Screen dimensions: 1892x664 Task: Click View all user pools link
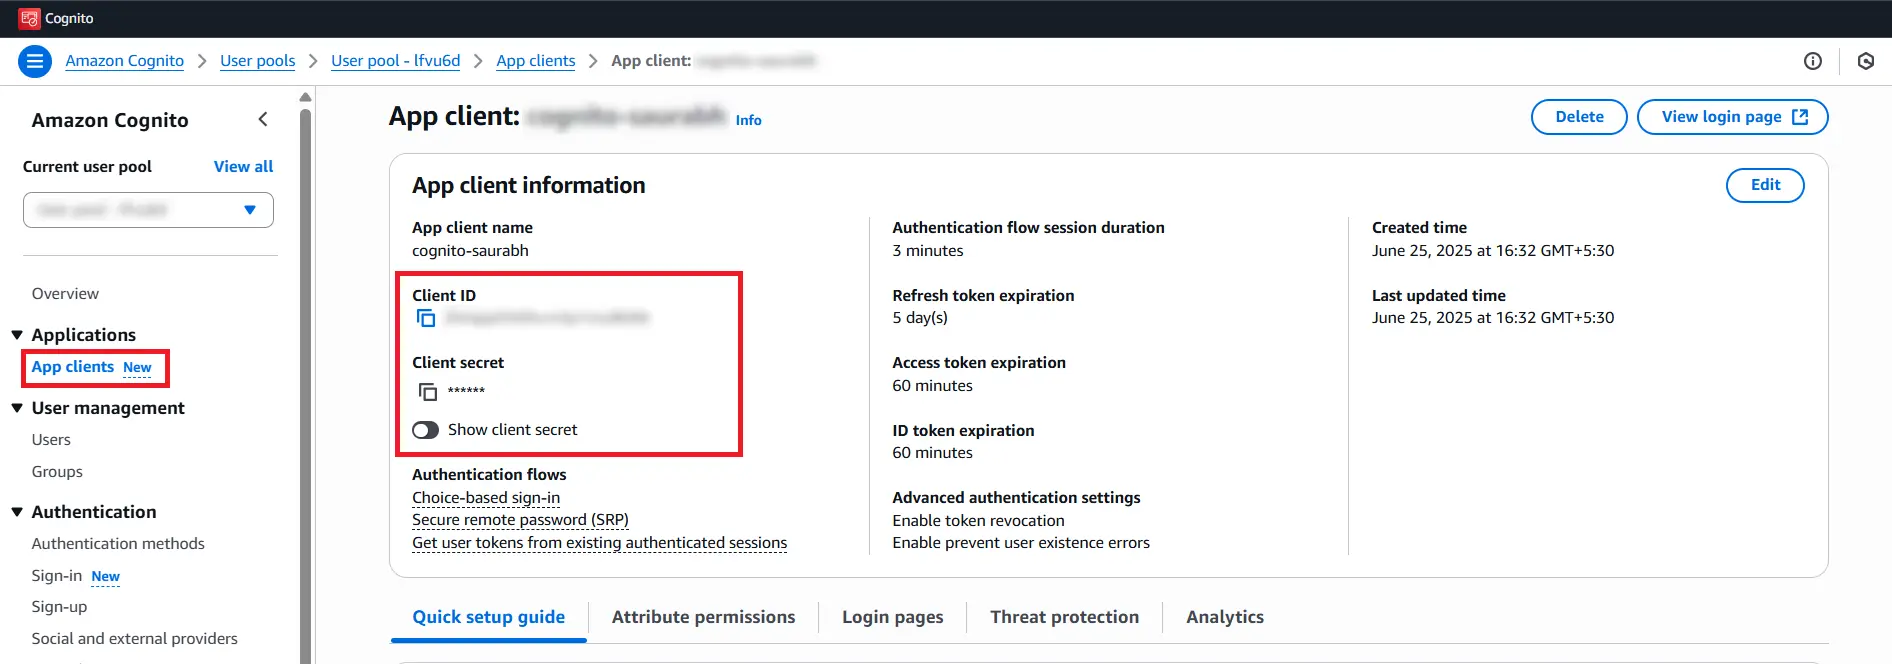click(x=243, y=167)
